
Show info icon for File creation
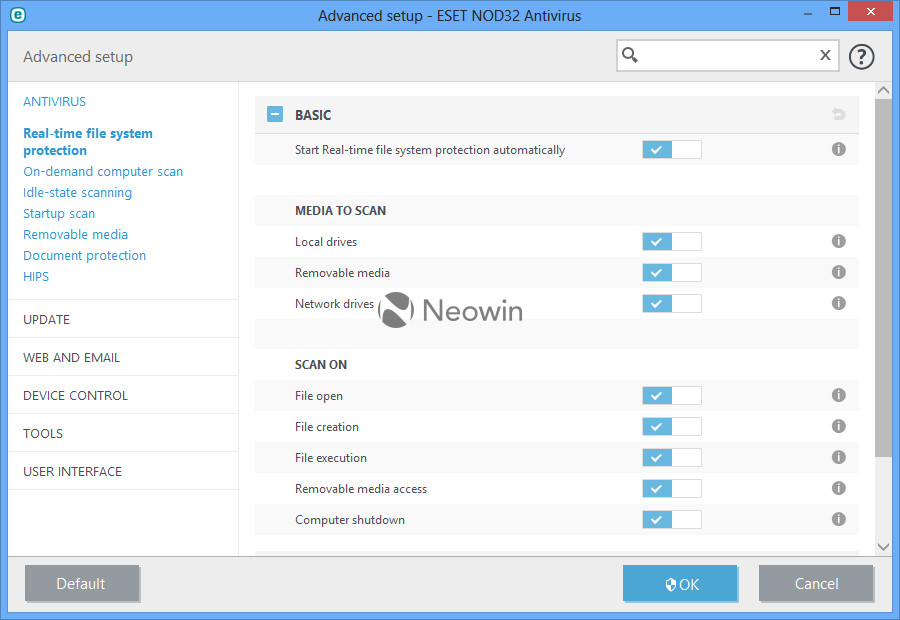point(839,426)
